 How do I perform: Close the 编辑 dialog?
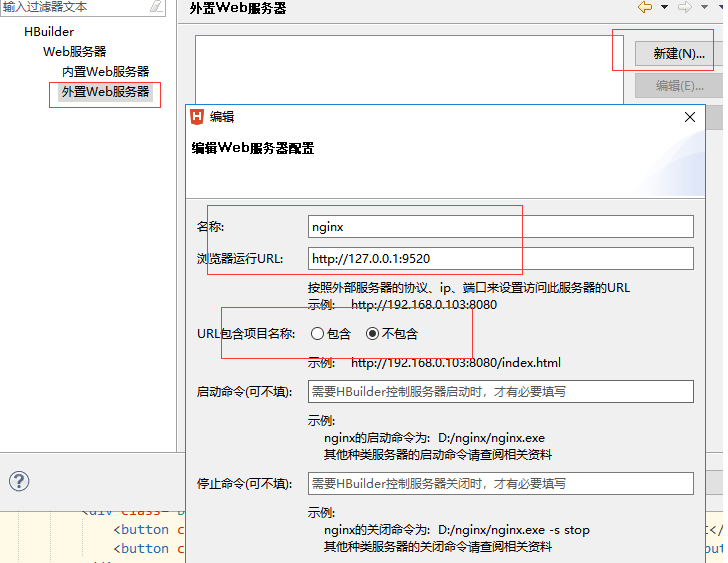pyautogui.click(x=690, y=117)
